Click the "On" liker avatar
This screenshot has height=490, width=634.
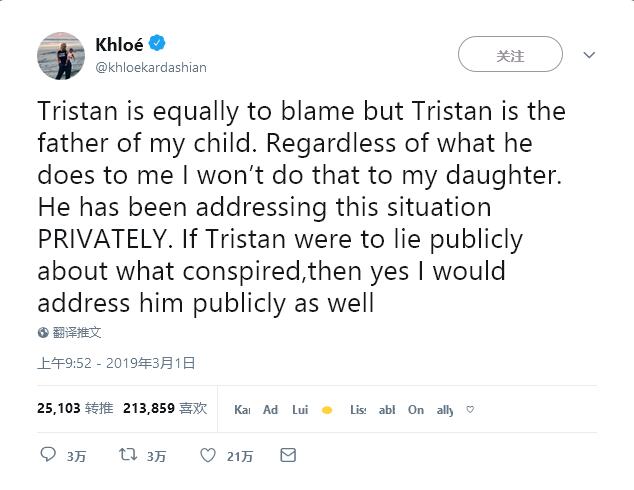point(416,410)
